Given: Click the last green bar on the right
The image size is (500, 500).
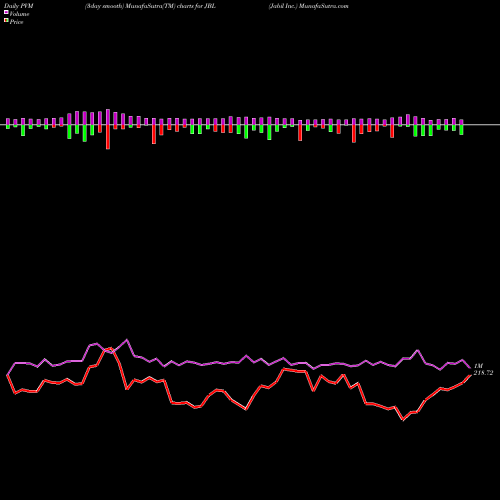Looking at the screenshot, I should click(461, 130).
